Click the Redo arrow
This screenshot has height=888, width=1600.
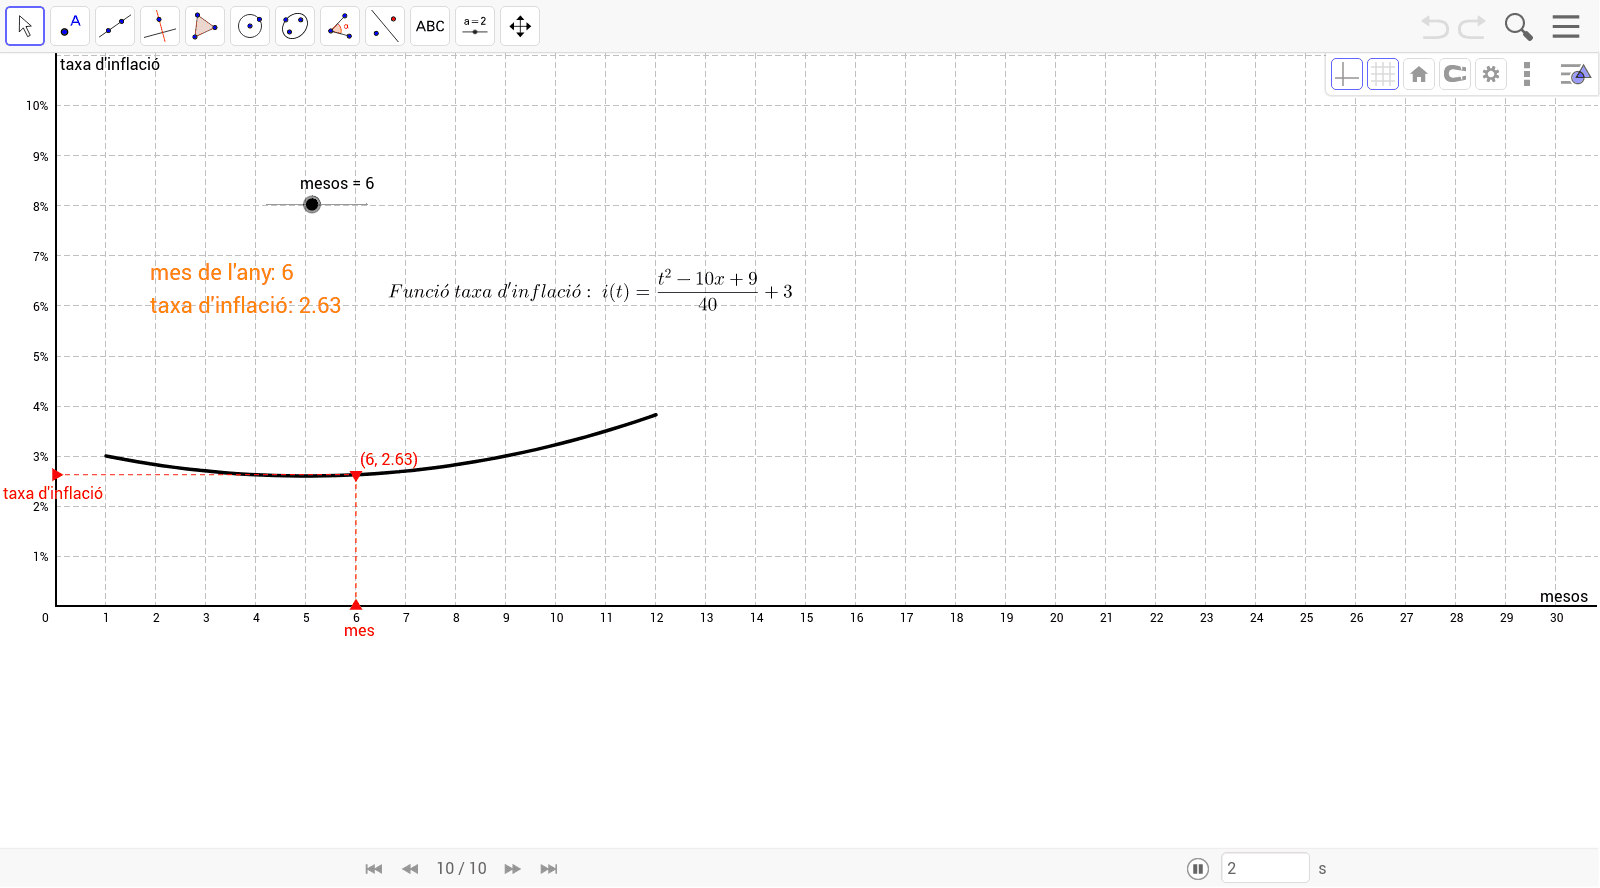point(1472,27)
